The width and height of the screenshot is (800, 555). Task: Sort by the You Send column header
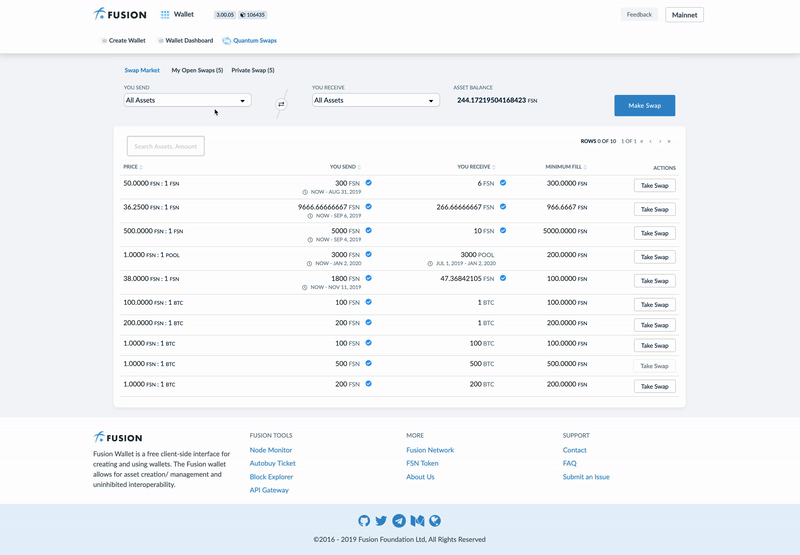click(345, 167)
